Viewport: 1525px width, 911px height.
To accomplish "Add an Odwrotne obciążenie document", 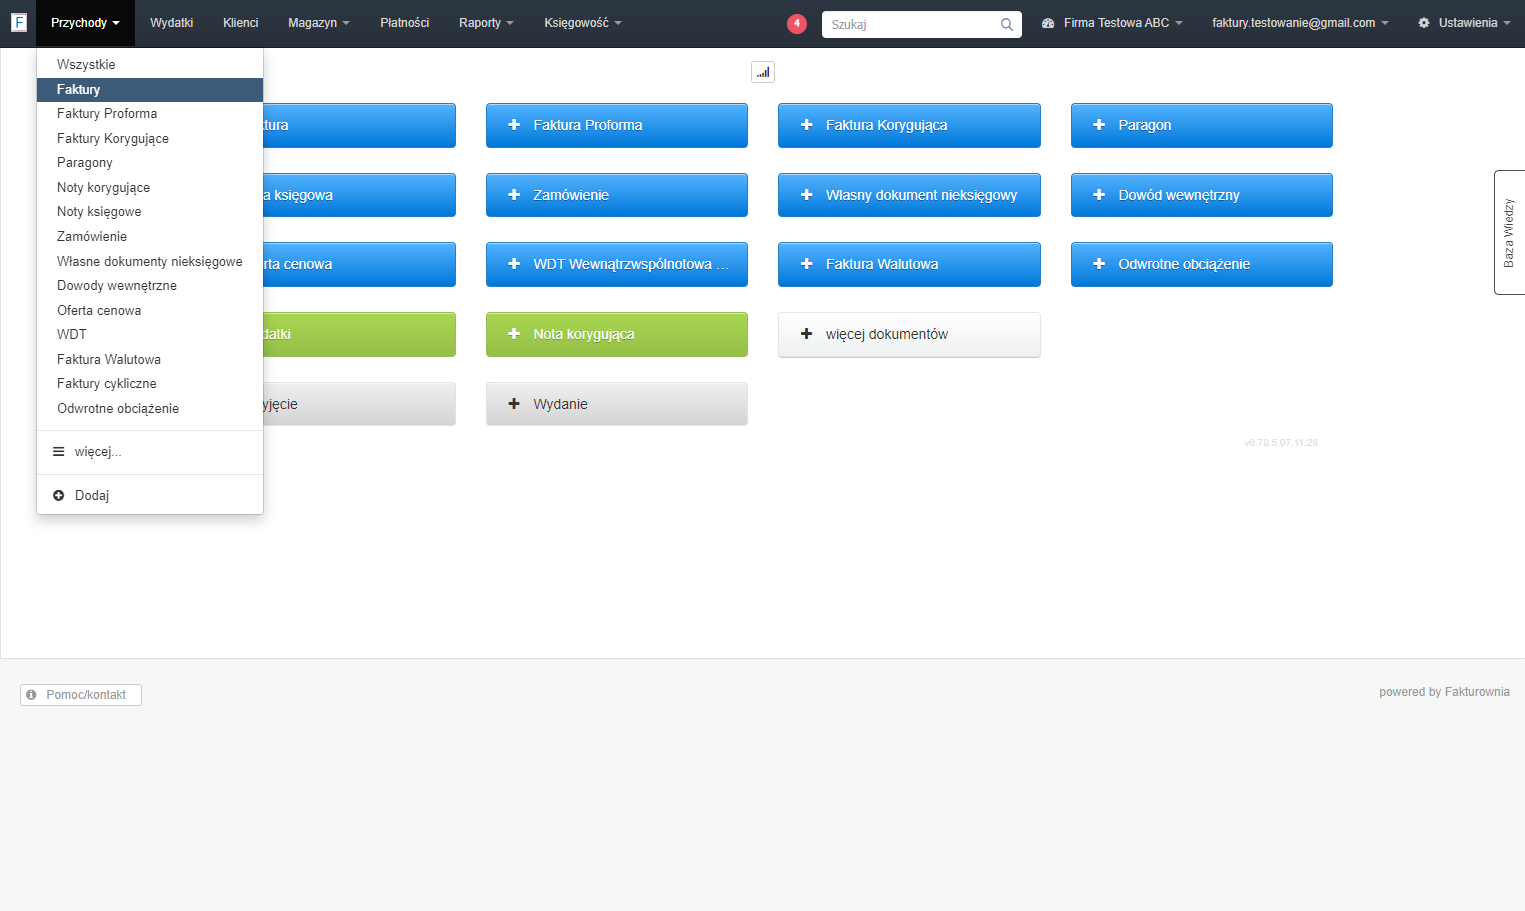I will [1202, 264].
